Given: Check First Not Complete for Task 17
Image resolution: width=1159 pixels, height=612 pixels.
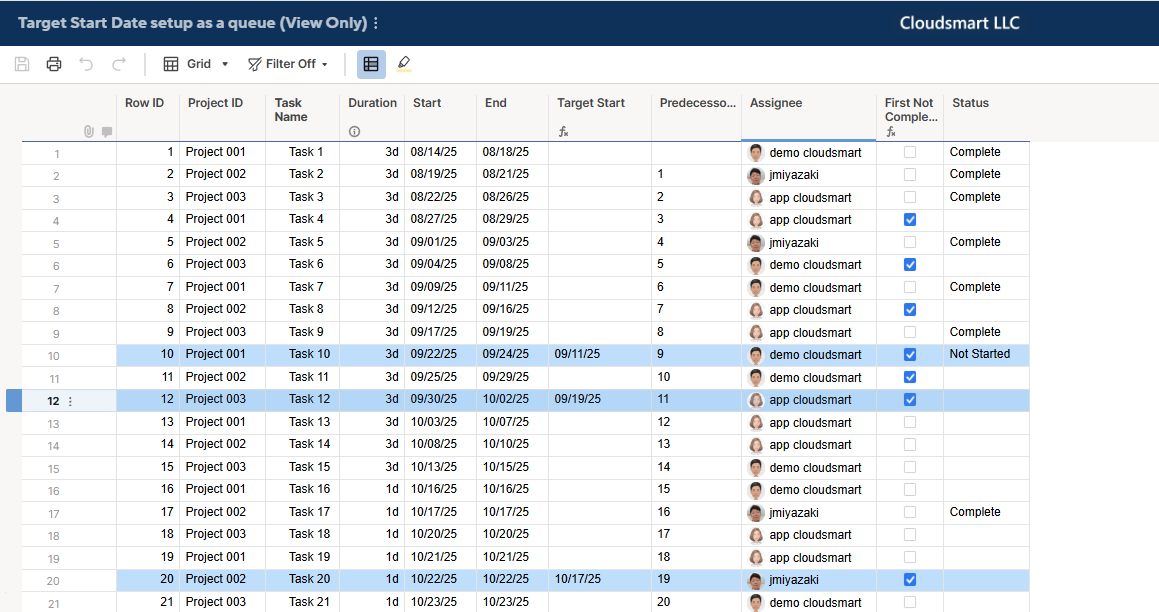Looking at the screenshot, I should tap(910, 512).
